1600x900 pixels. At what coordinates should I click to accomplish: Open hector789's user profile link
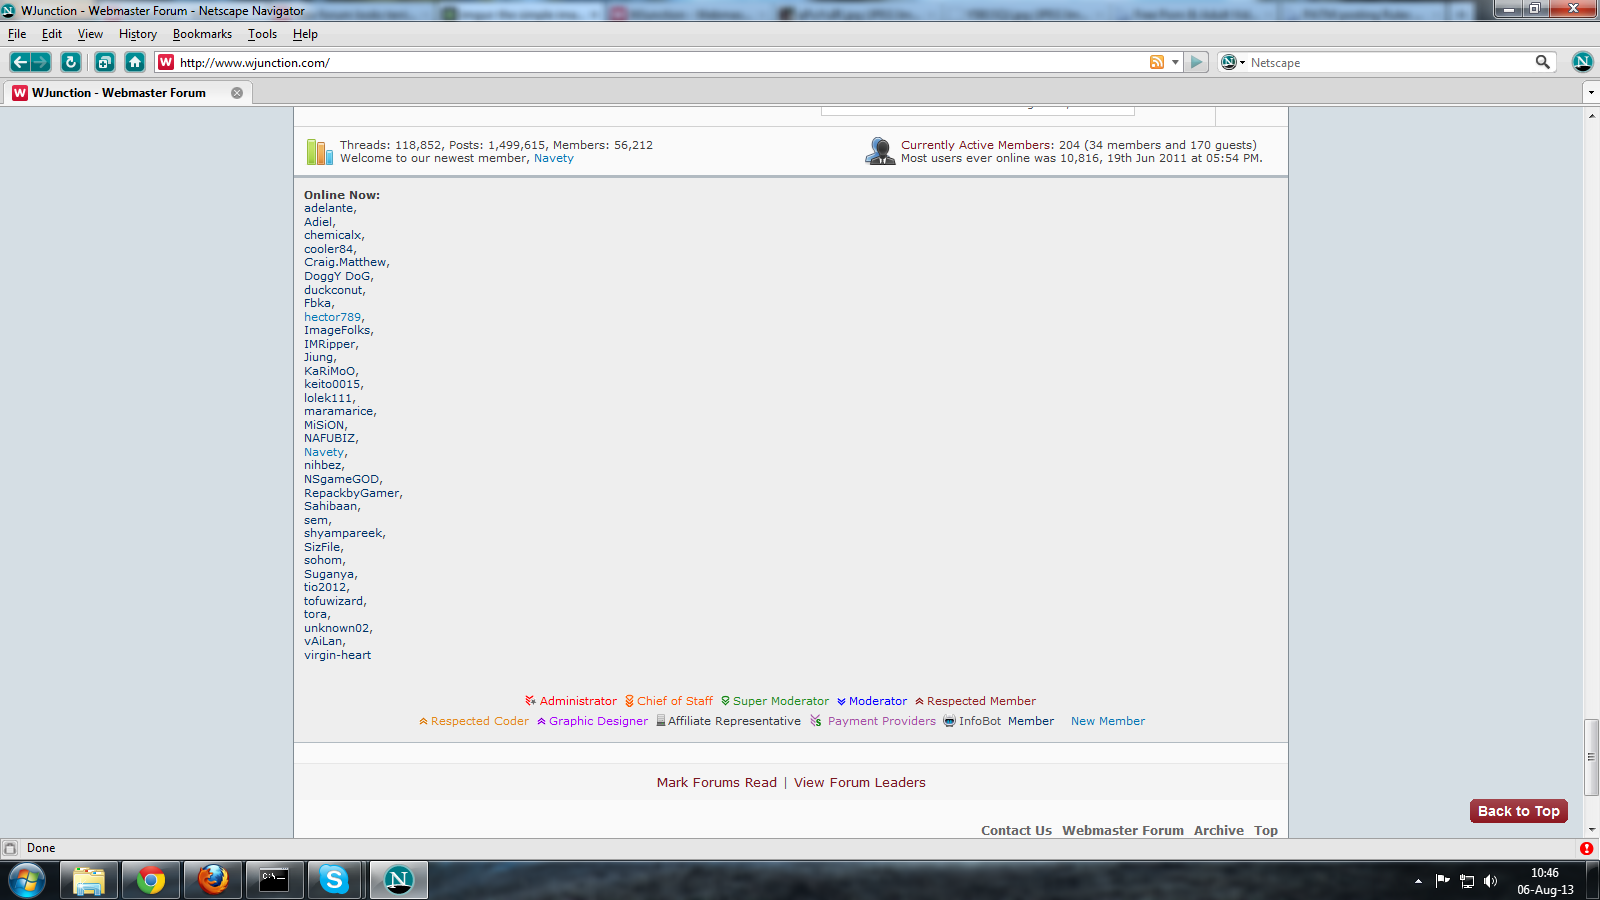pos(332,317)
